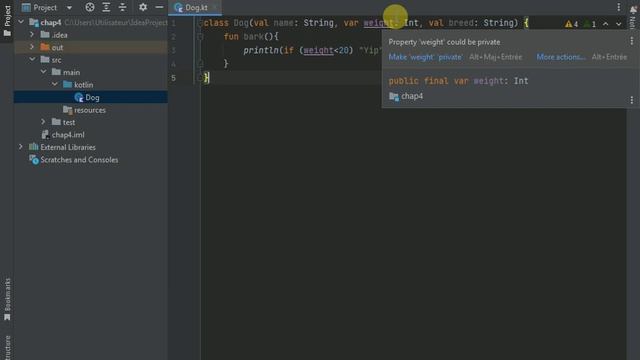
Task: Collapse the kotlin folder
Action: click(55, 84)
